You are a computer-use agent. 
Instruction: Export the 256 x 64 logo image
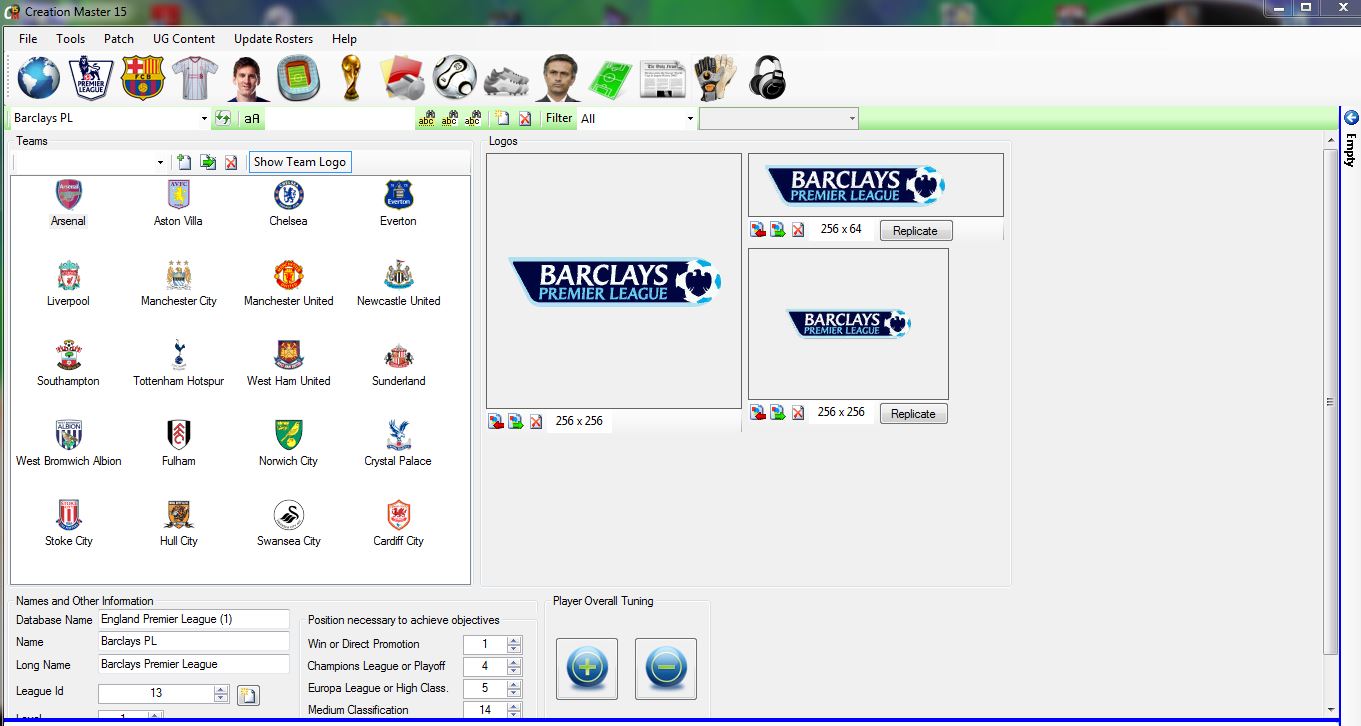[778, 230]
